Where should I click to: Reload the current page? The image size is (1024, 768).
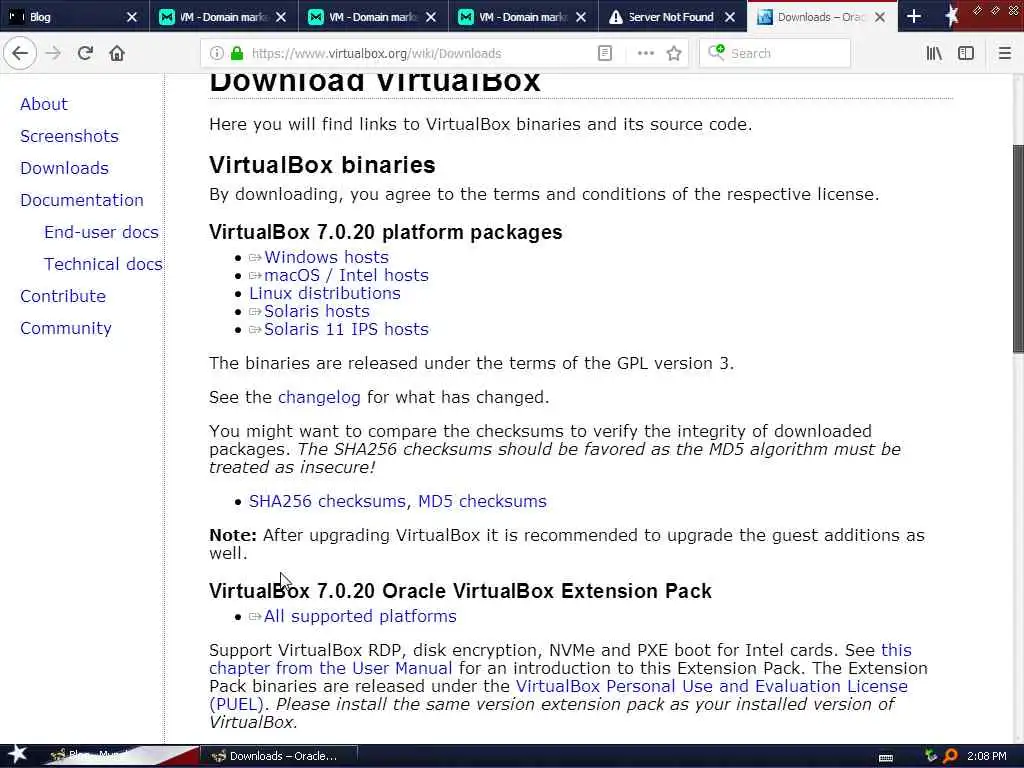click(85, 53)
